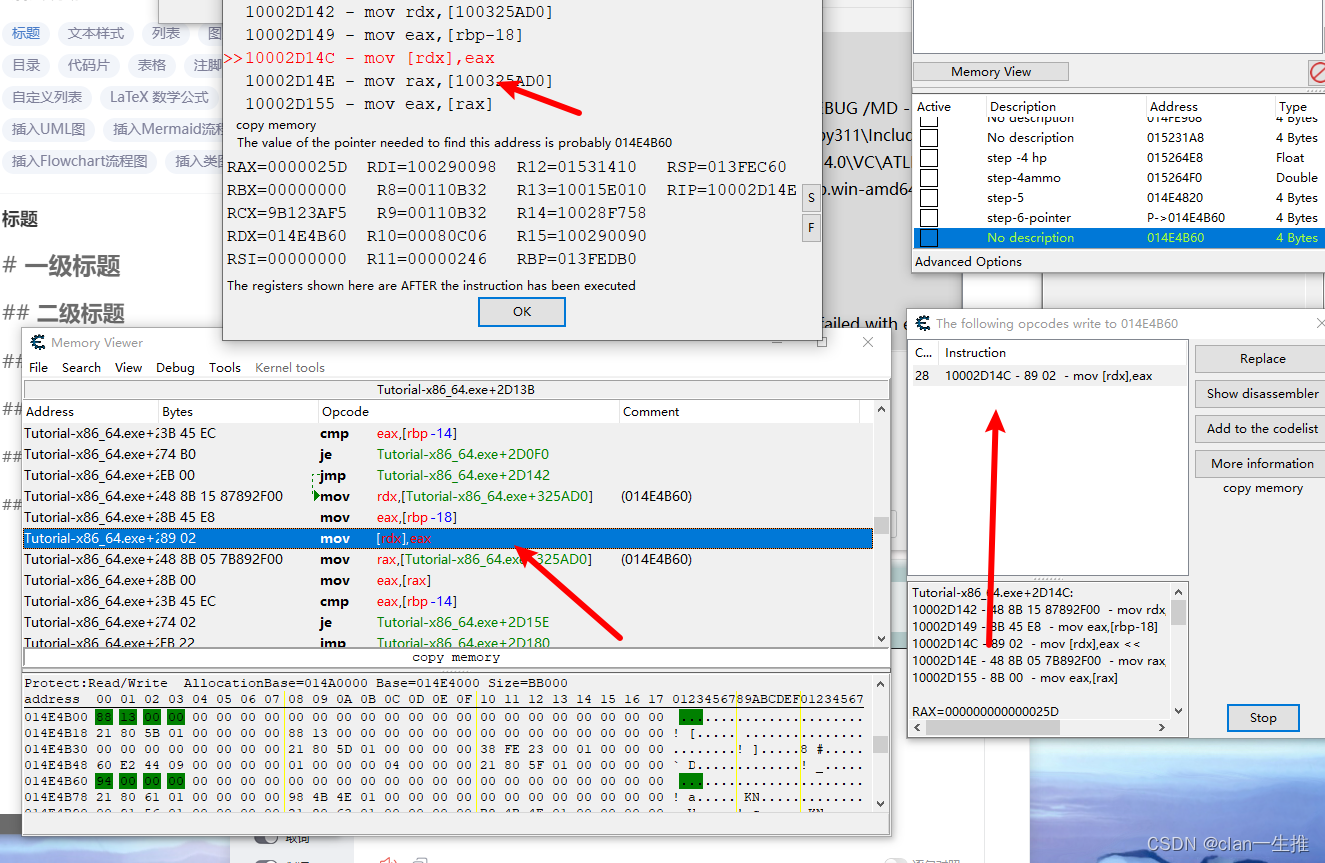Click 目录 to insert a table of contents
The height and width of the screenshot is (863, 1325).
(25, 63)
